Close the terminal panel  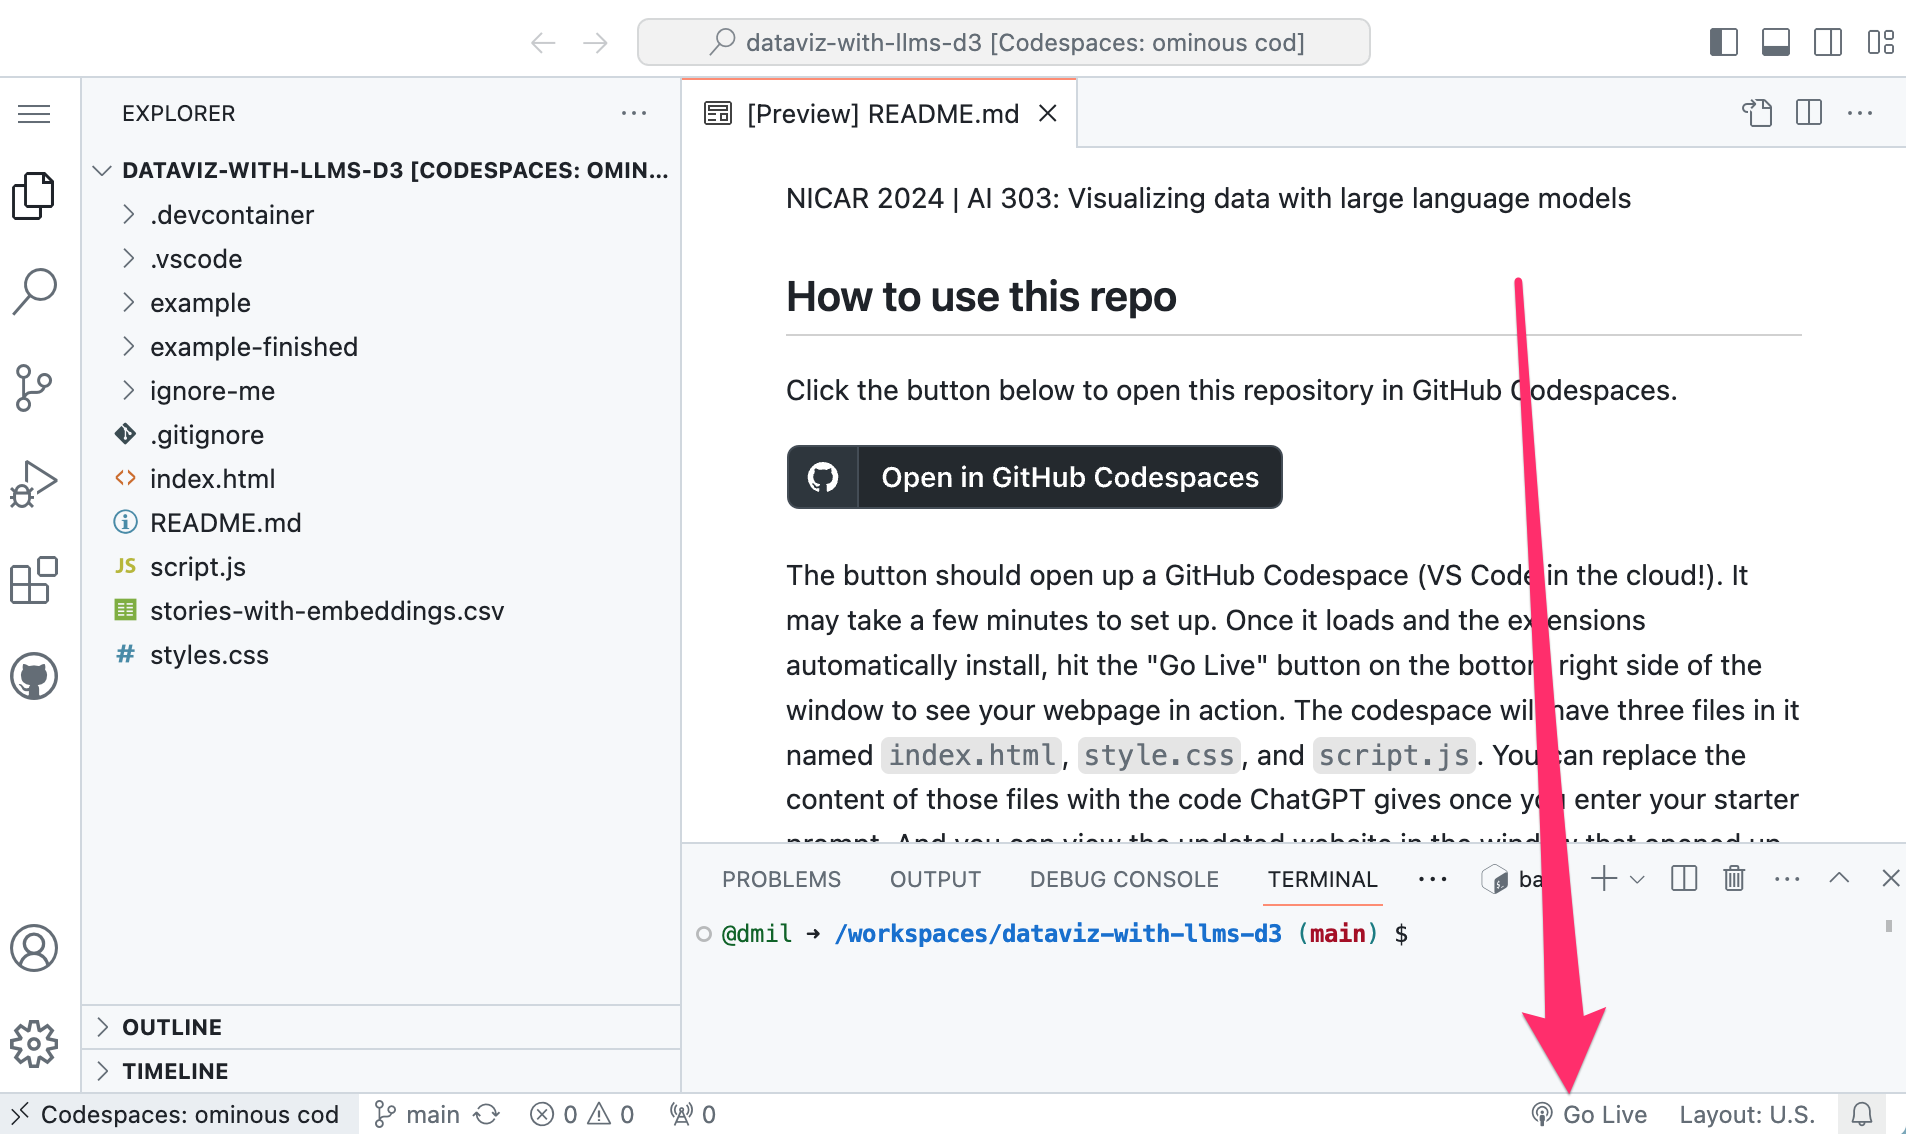pyautogui.click(x=1890, y=878)
